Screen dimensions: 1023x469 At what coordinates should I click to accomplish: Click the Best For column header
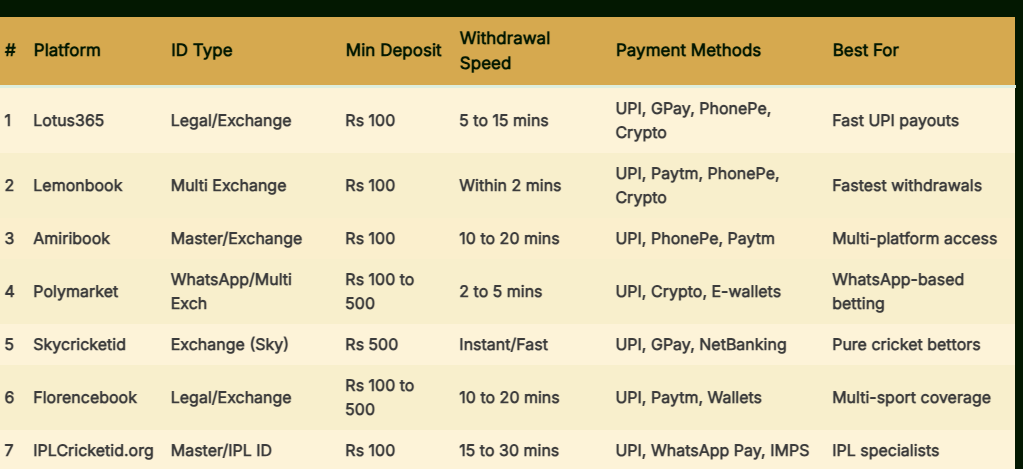[x=865, y=50]
